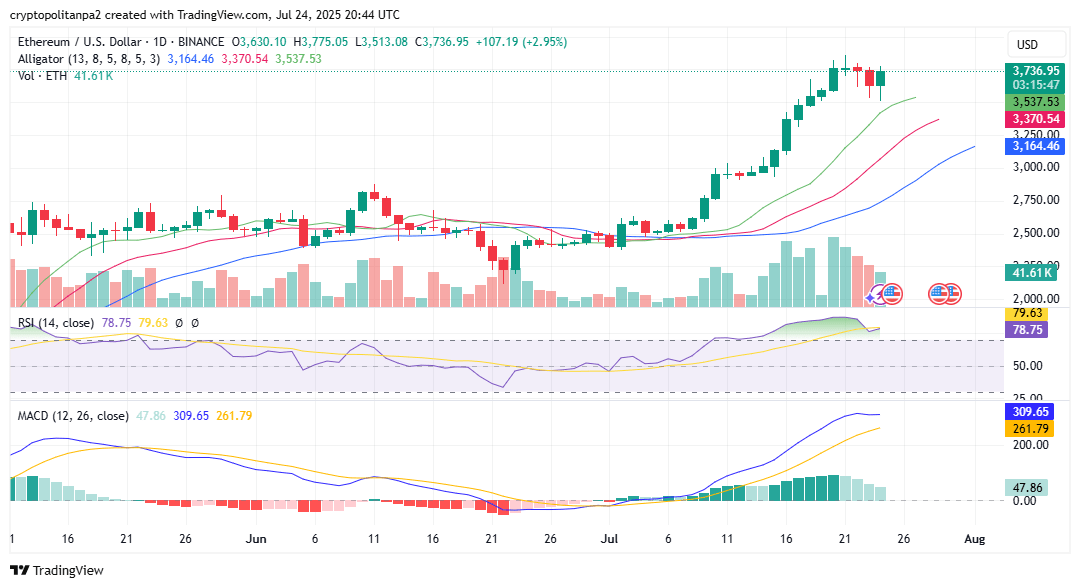Viewport: 1080px width, 588px height.
Task: Click the Jul label on the time axis
Action: [x=609, y=538]
